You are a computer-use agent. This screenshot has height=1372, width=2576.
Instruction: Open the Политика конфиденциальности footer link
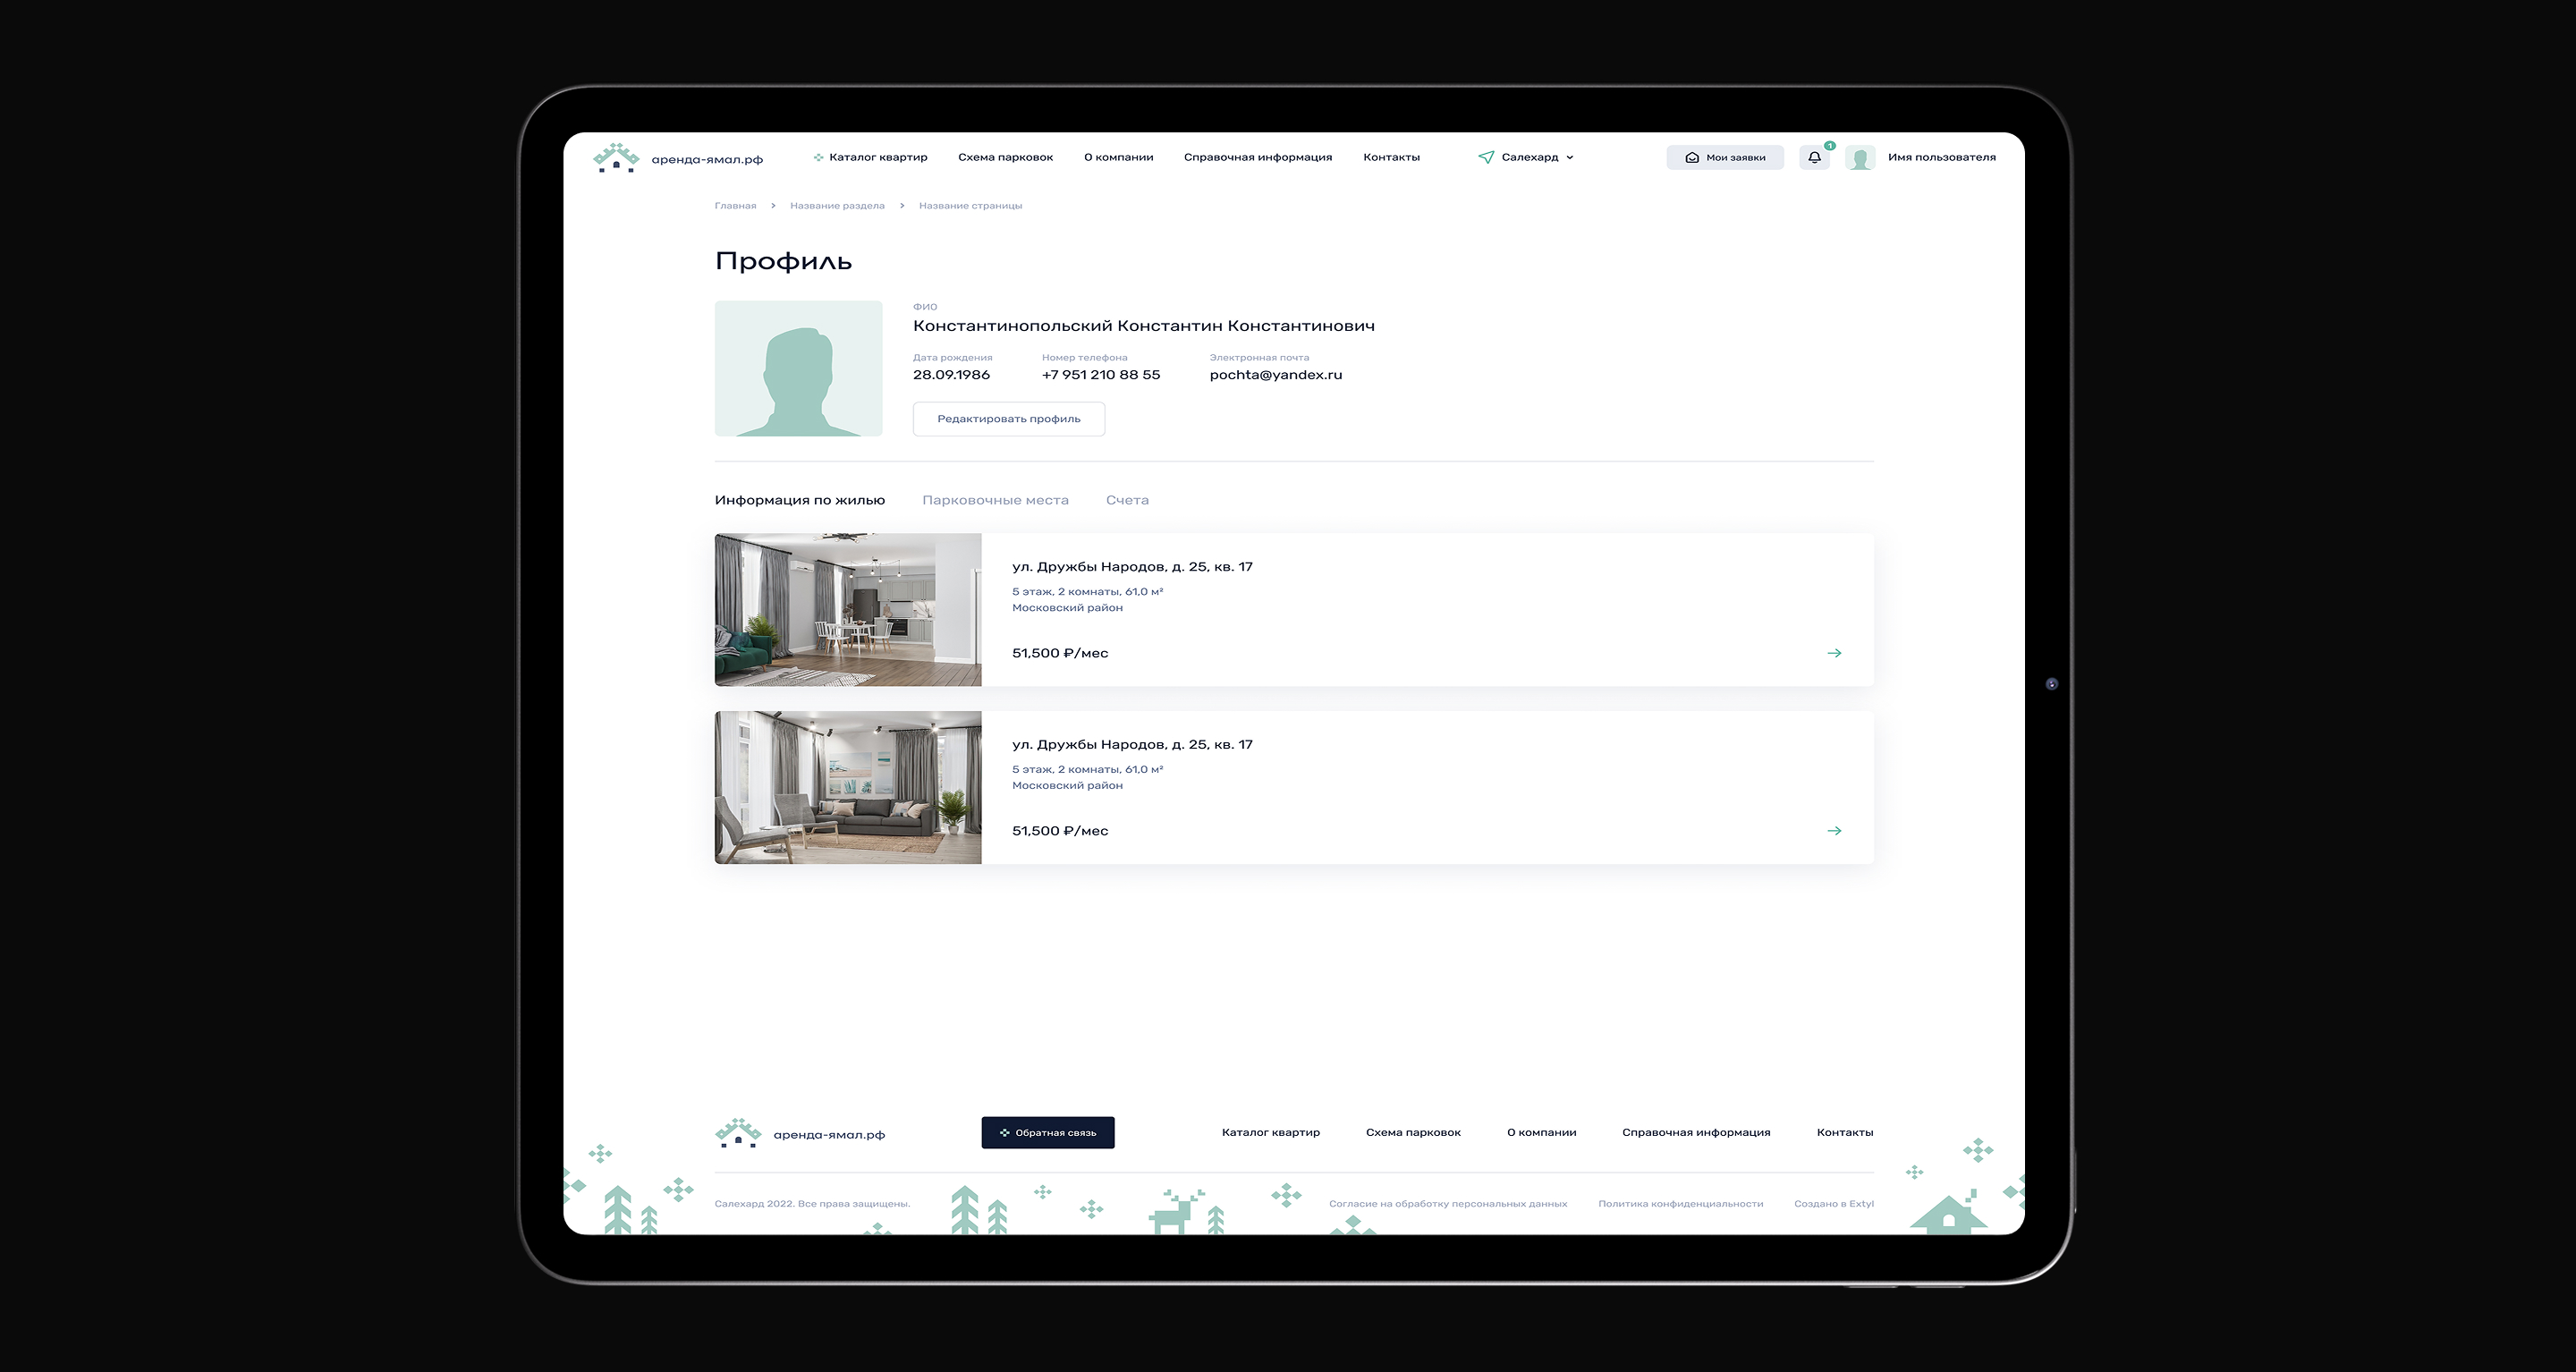point(1680,1204)
